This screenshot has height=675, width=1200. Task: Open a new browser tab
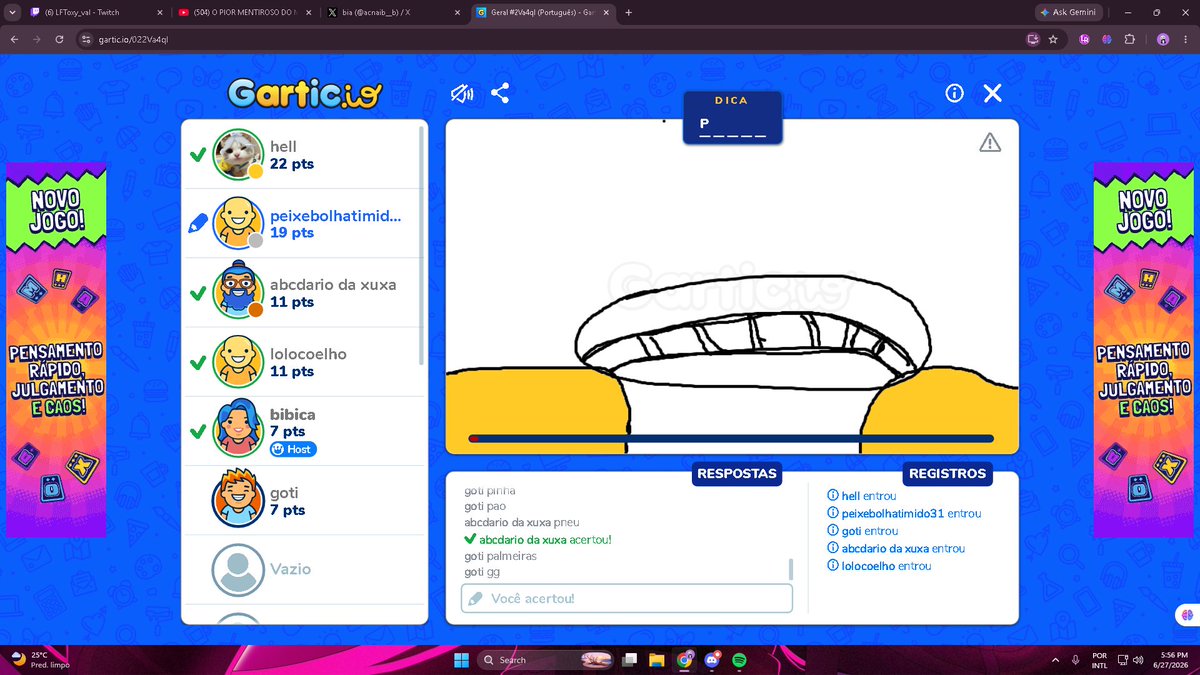tap(628, 13)
